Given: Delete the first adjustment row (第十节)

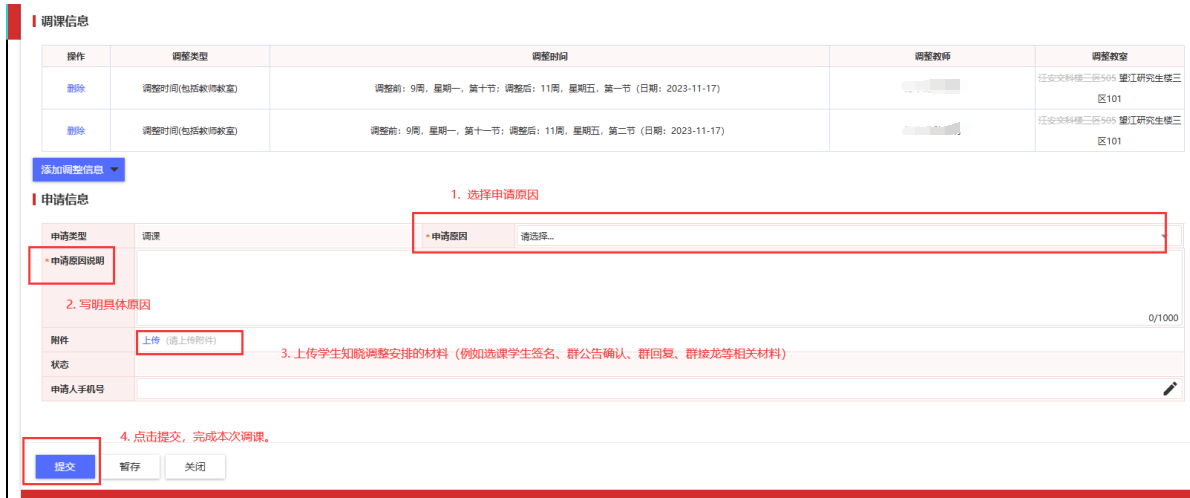Looking at the screenshot, I should 76,88.
